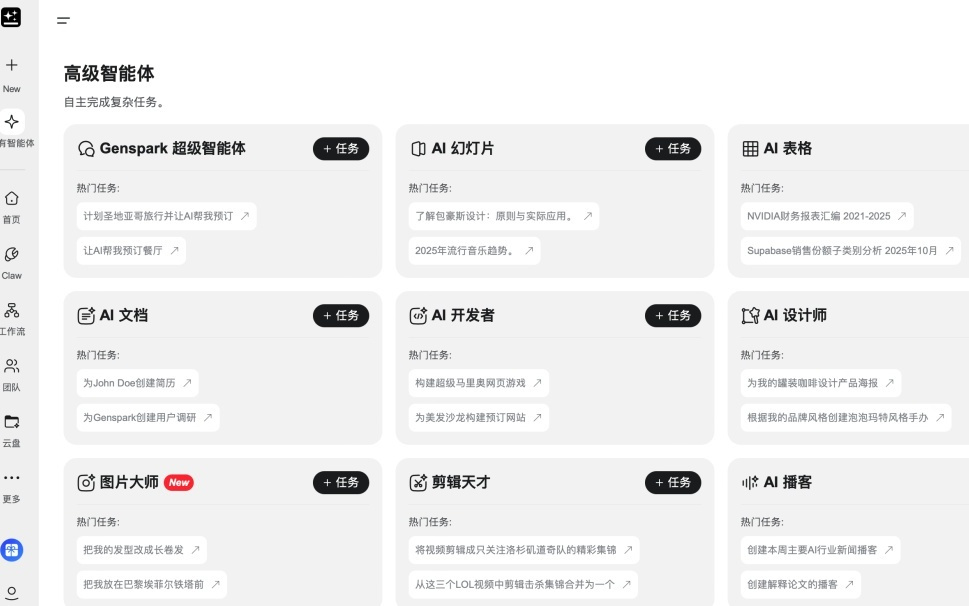The height and width of the screenshot is (606, 969).
Task: Select task 创建解释论文的播客
Action: coord(801,584)
